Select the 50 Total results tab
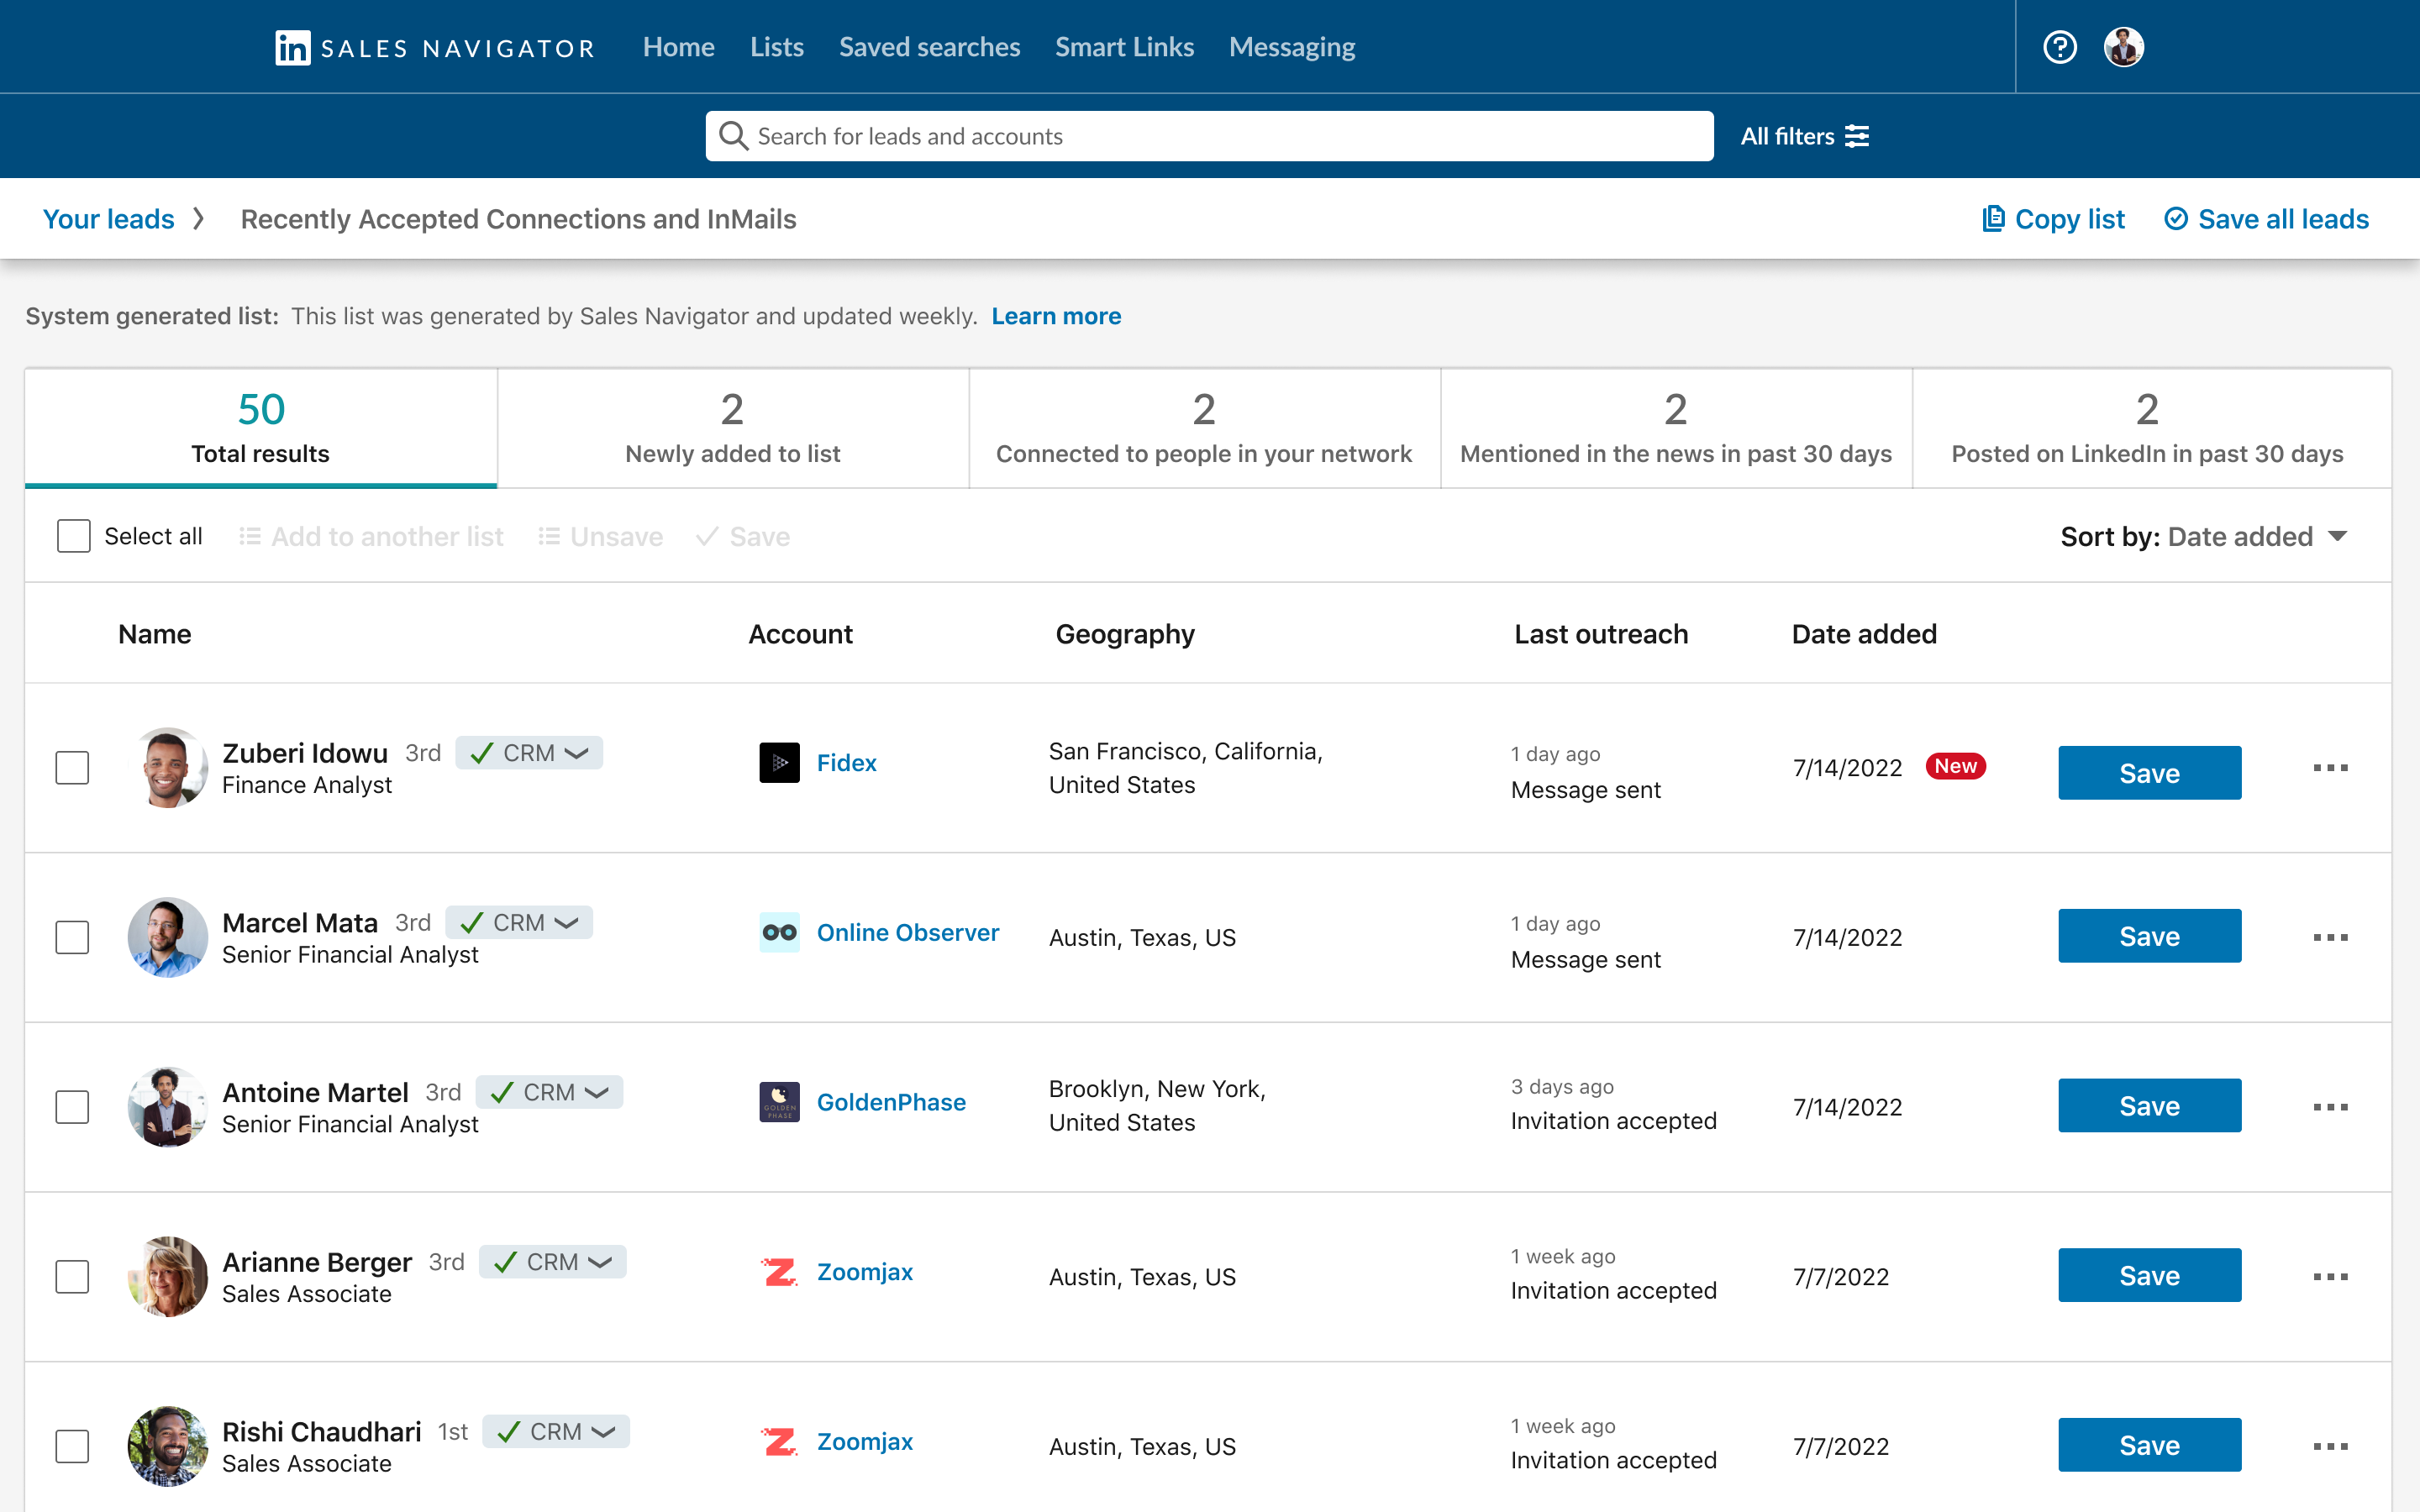 click(x=261, y=428)
